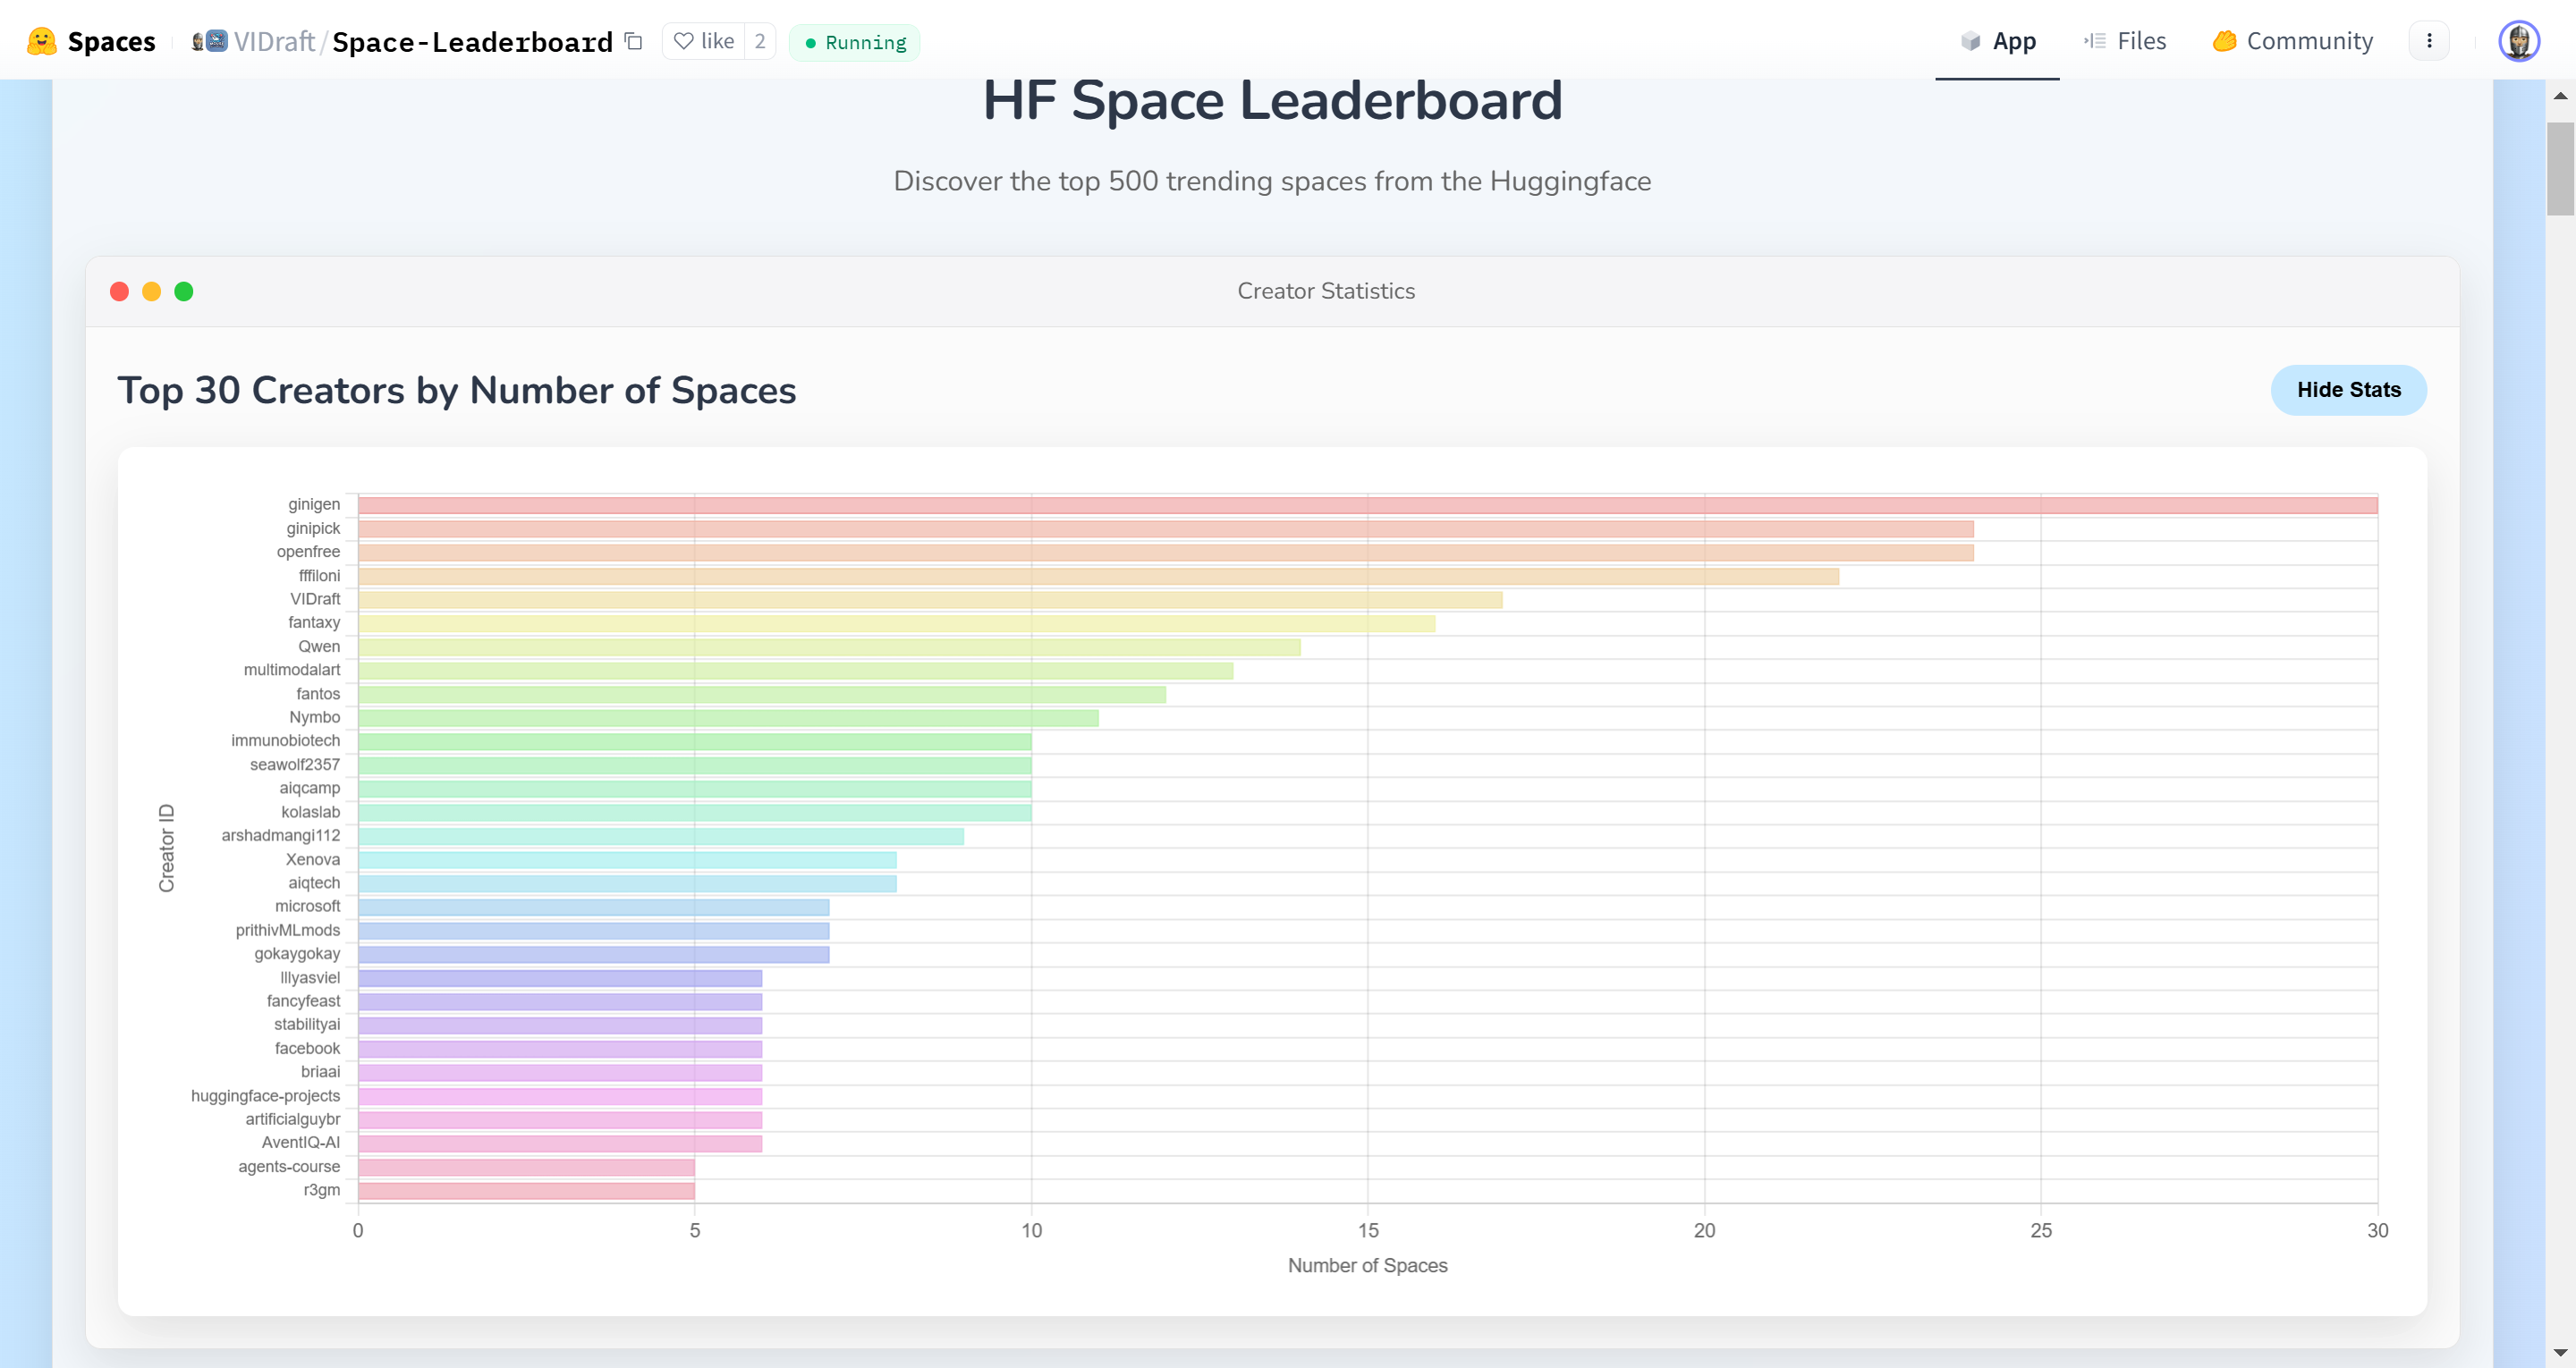Open the Community tab
This screenshot has width=2576, height=1368.
[x=2292, y=41]
